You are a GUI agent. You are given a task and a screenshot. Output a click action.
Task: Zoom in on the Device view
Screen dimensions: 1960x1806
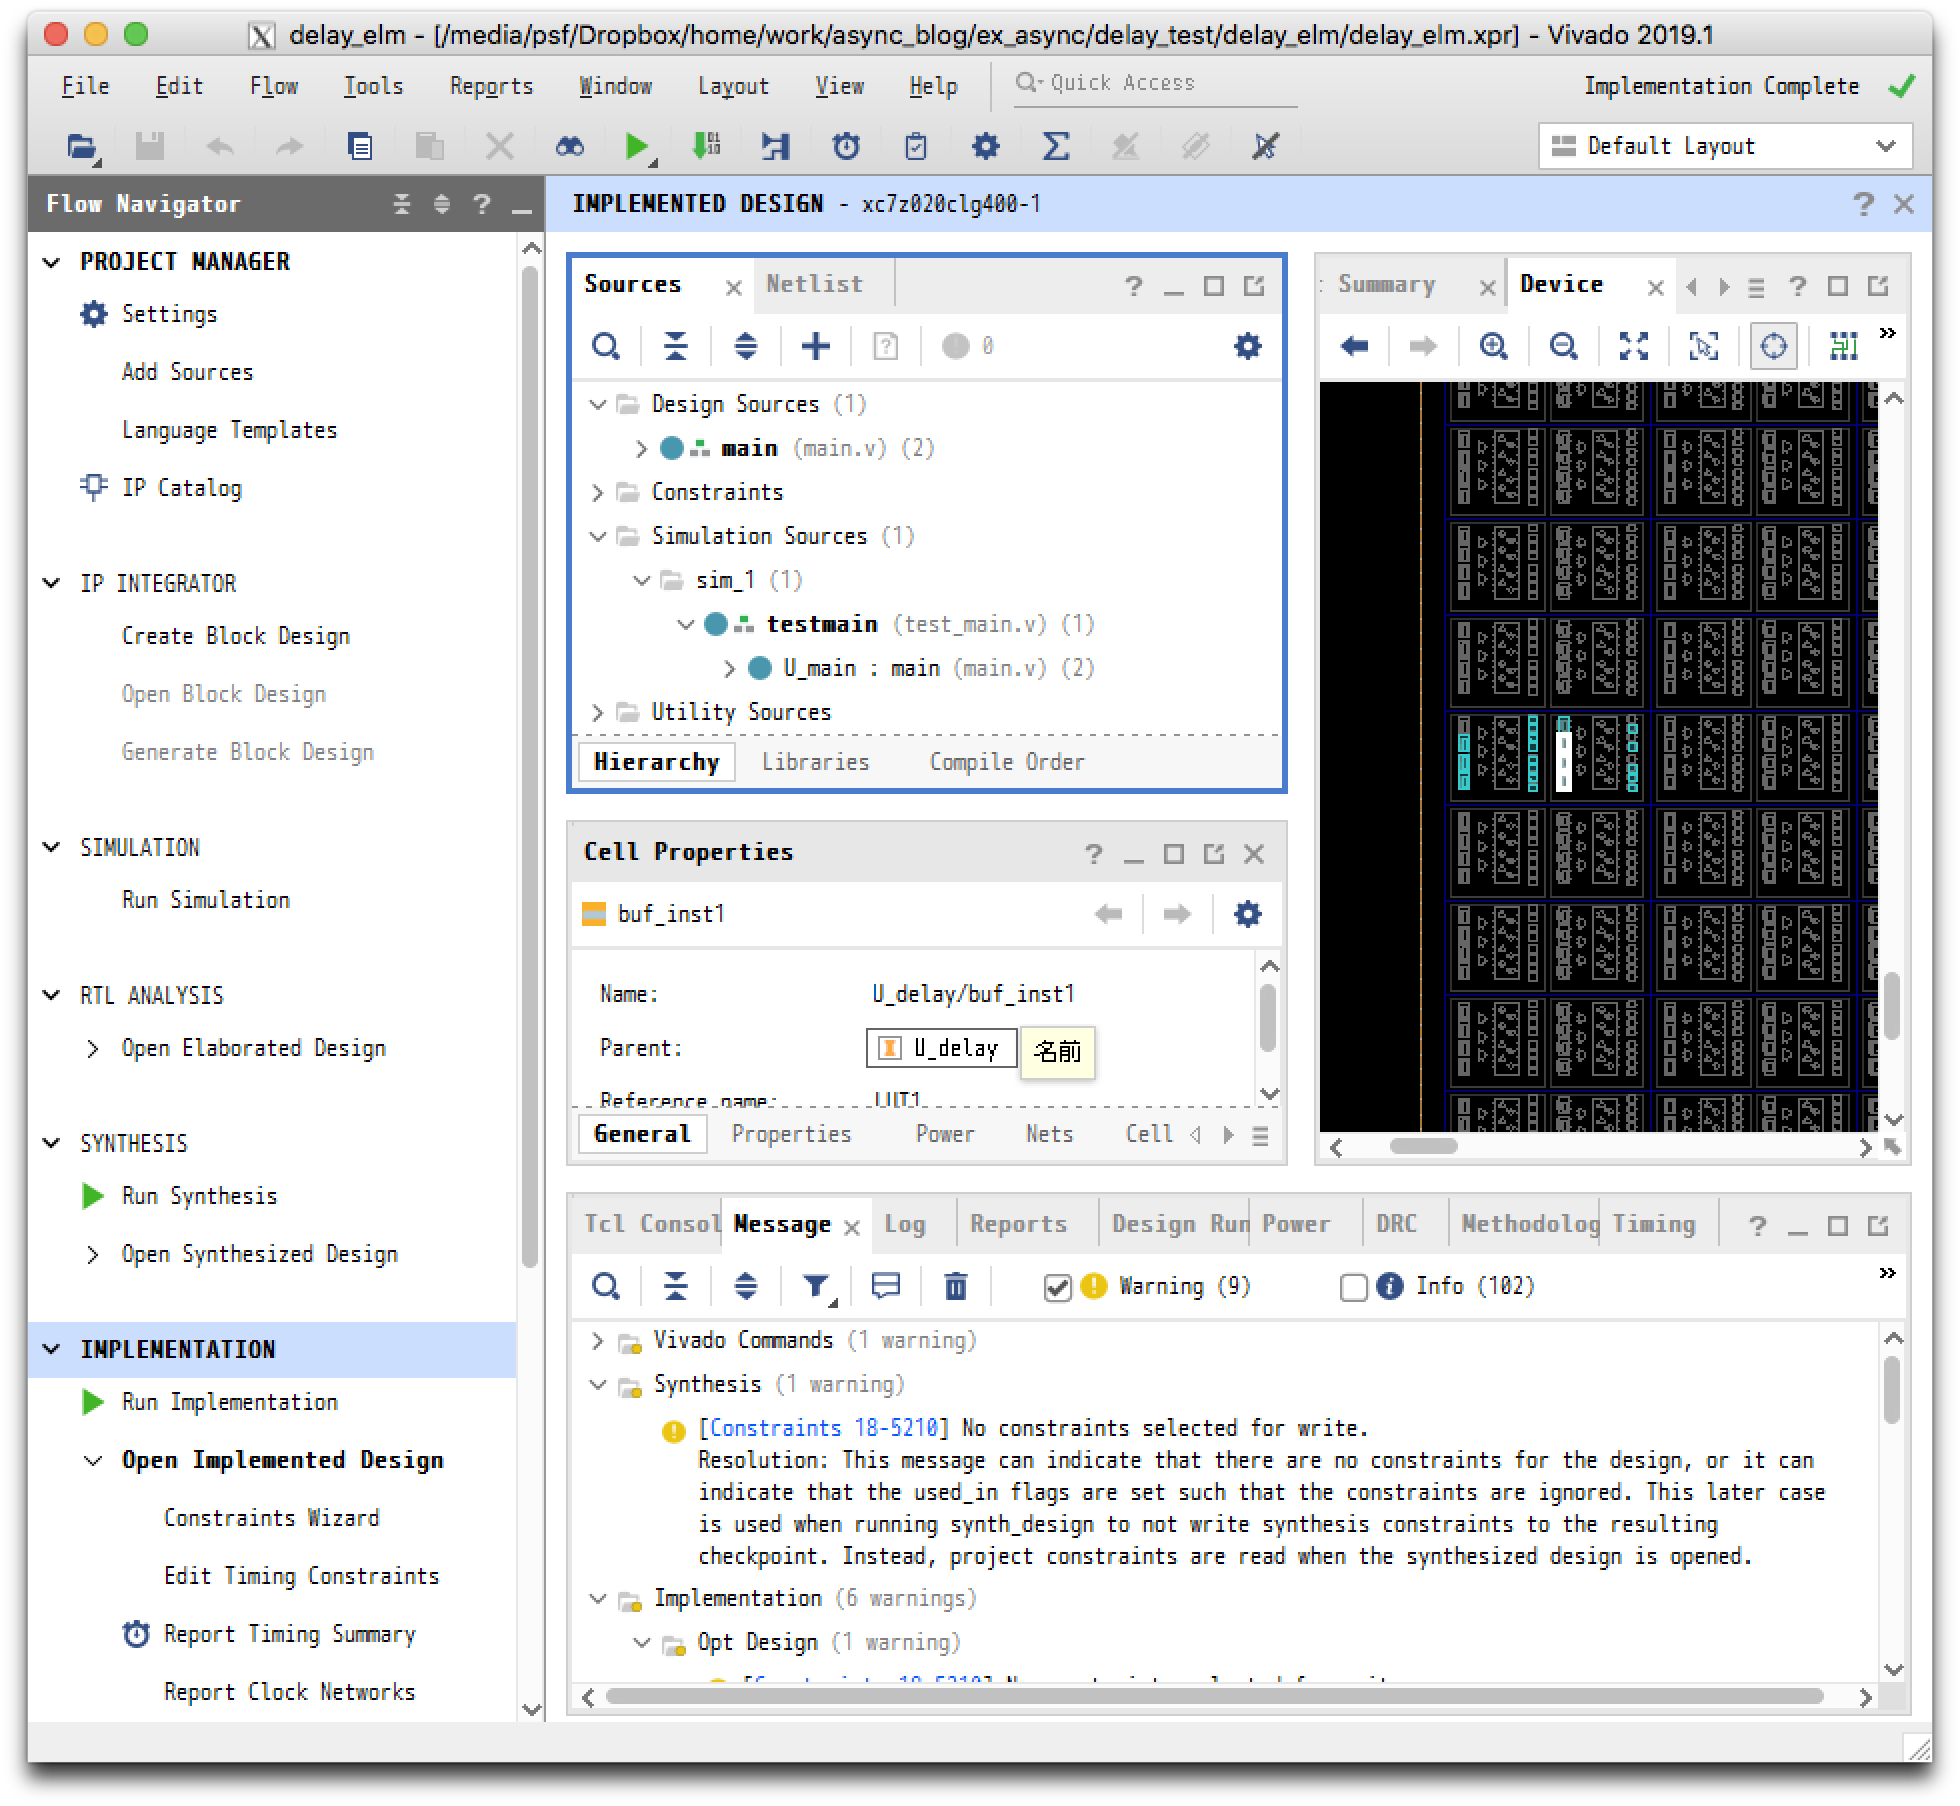(1493, 347)
